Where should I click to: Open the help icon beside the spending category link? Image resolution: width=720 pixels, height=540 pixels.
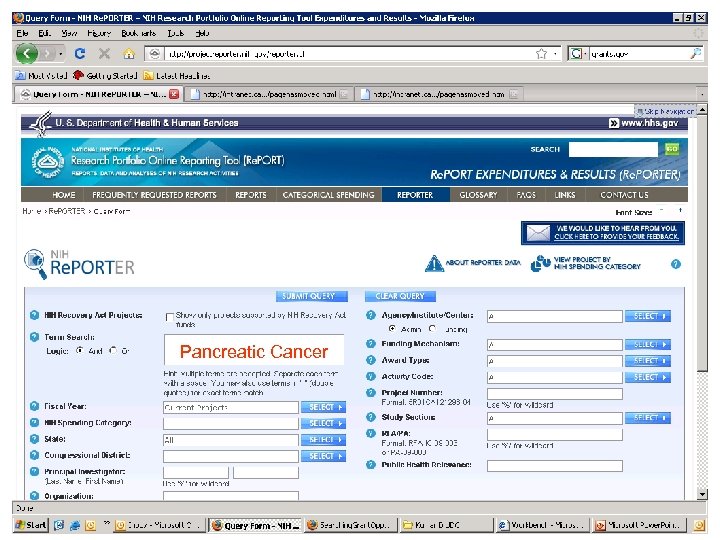(x=675, y=264)
